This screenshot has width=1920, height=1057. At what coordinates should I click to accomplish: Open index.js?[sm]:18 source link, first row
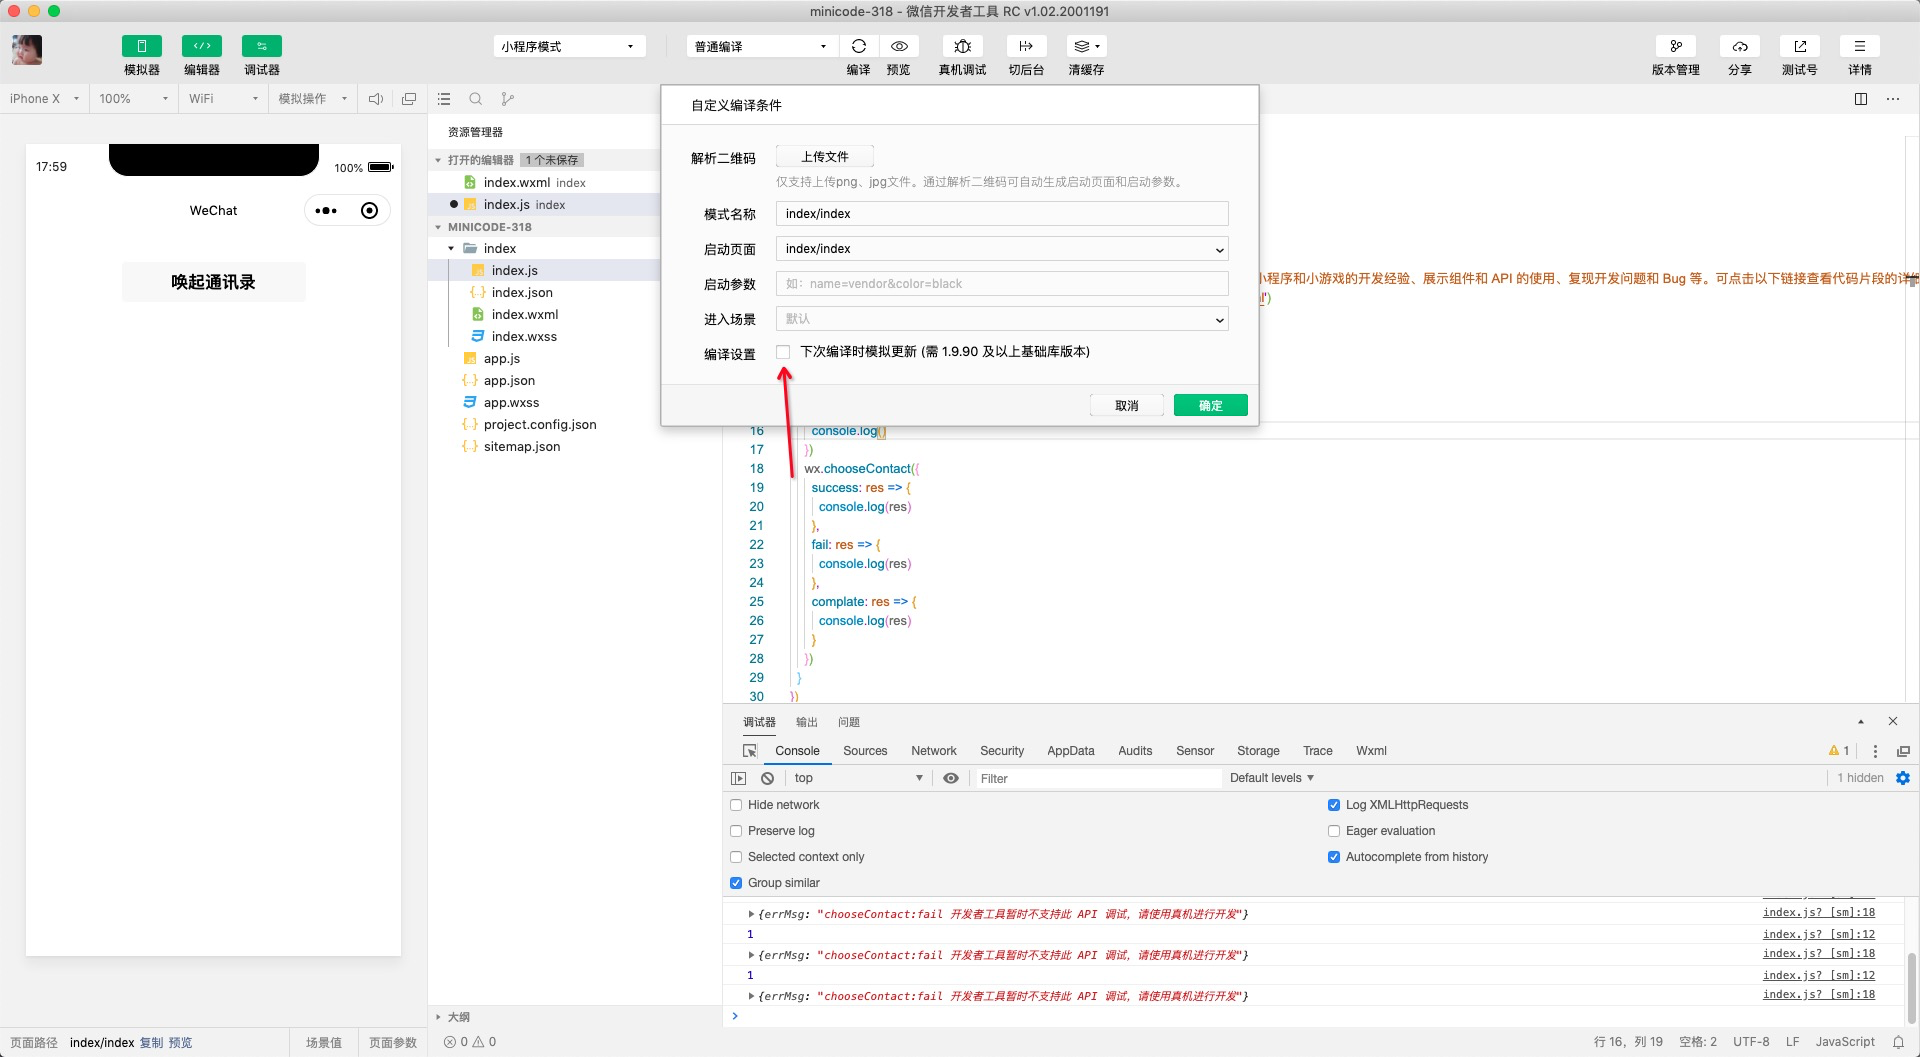point(1819,913)
